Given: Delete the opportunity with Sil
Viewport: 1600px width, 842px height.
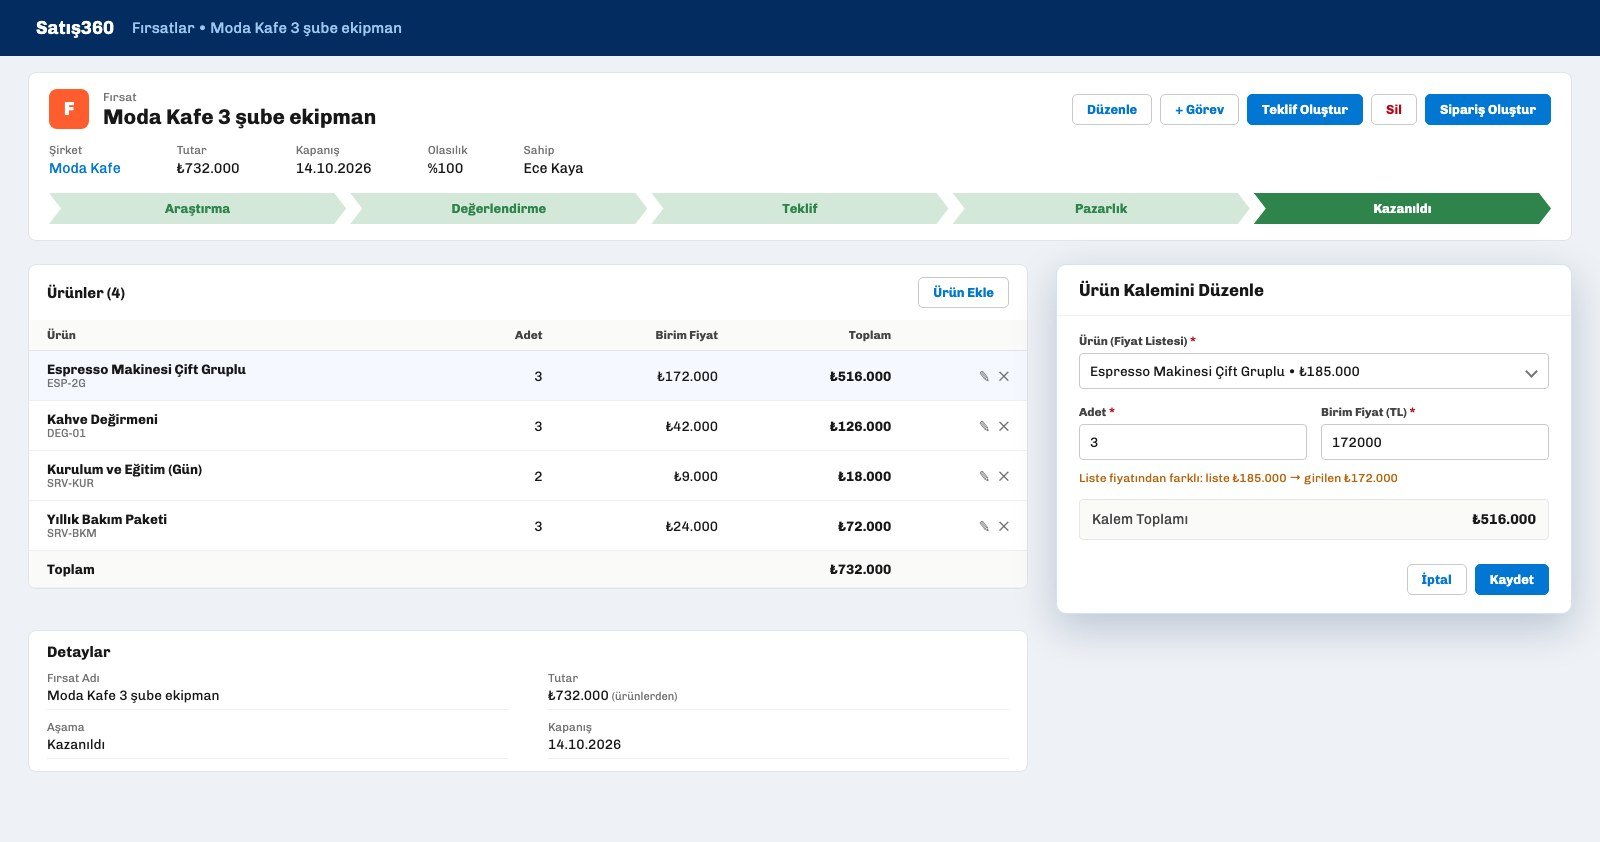Looking at the screenshot, I should [1393, 109].
